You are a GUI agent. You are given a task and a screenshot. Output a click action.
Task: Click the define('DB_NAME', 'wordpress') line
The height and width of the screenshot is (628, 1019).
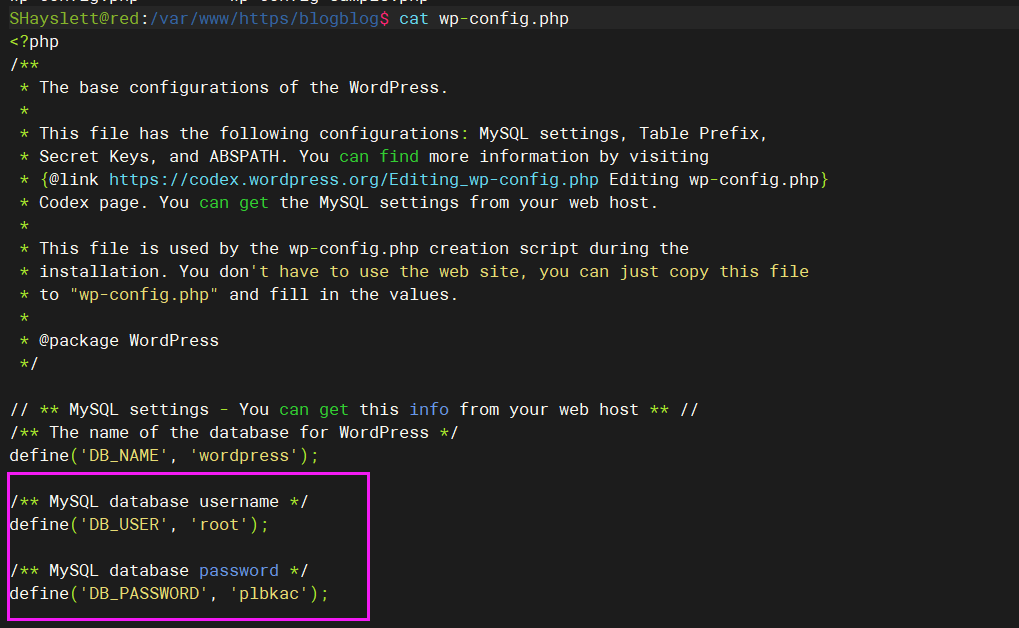tap(164, 456)
